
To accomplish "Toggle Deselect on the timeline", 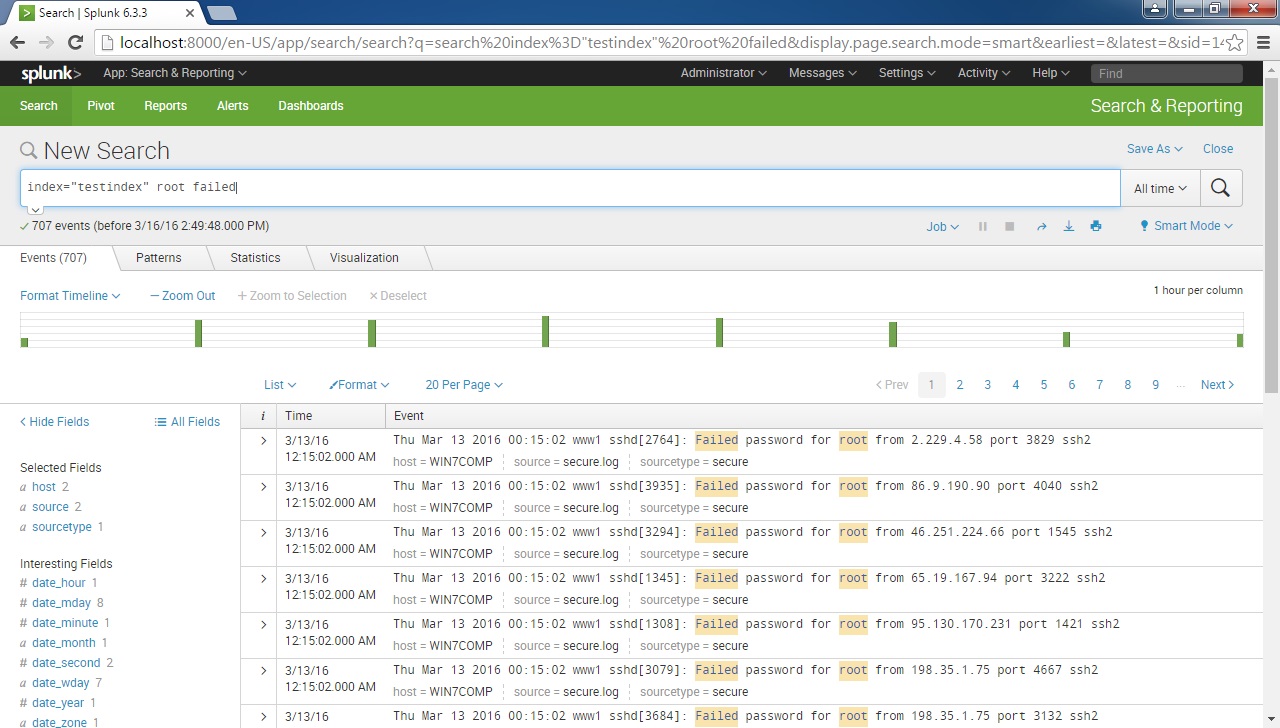I will (x=398, y=295).
